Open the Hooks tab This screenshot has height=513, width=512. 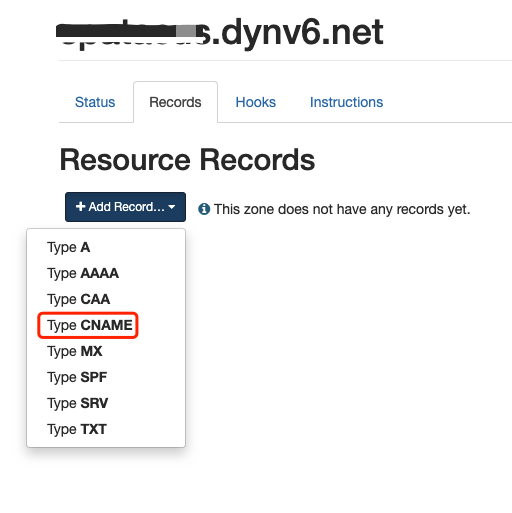tap(256, 102)
